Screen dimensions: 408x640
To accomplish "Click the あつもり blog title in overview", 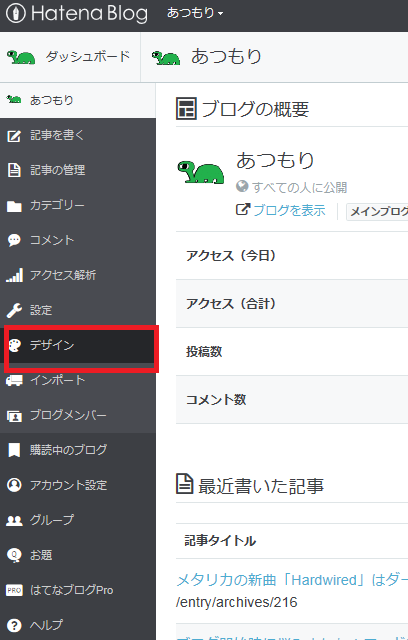I will pyautogui.click(x=275, y=160).
